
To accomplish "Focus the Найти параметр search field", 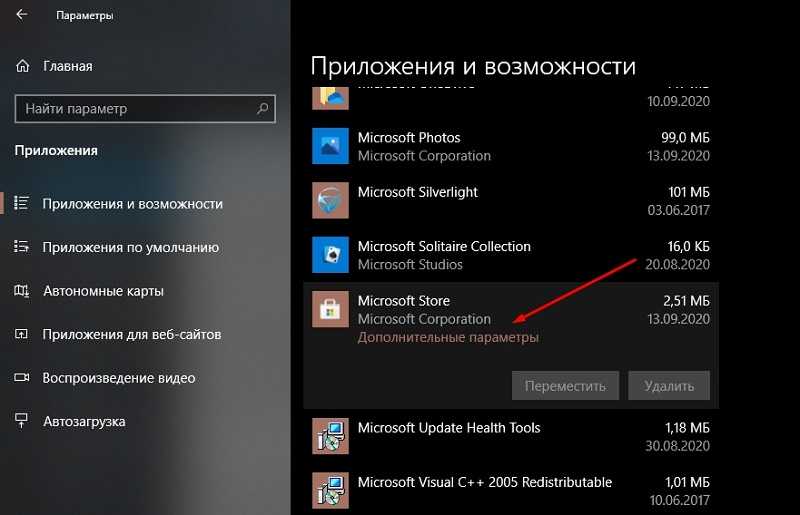I will point(145,108).
